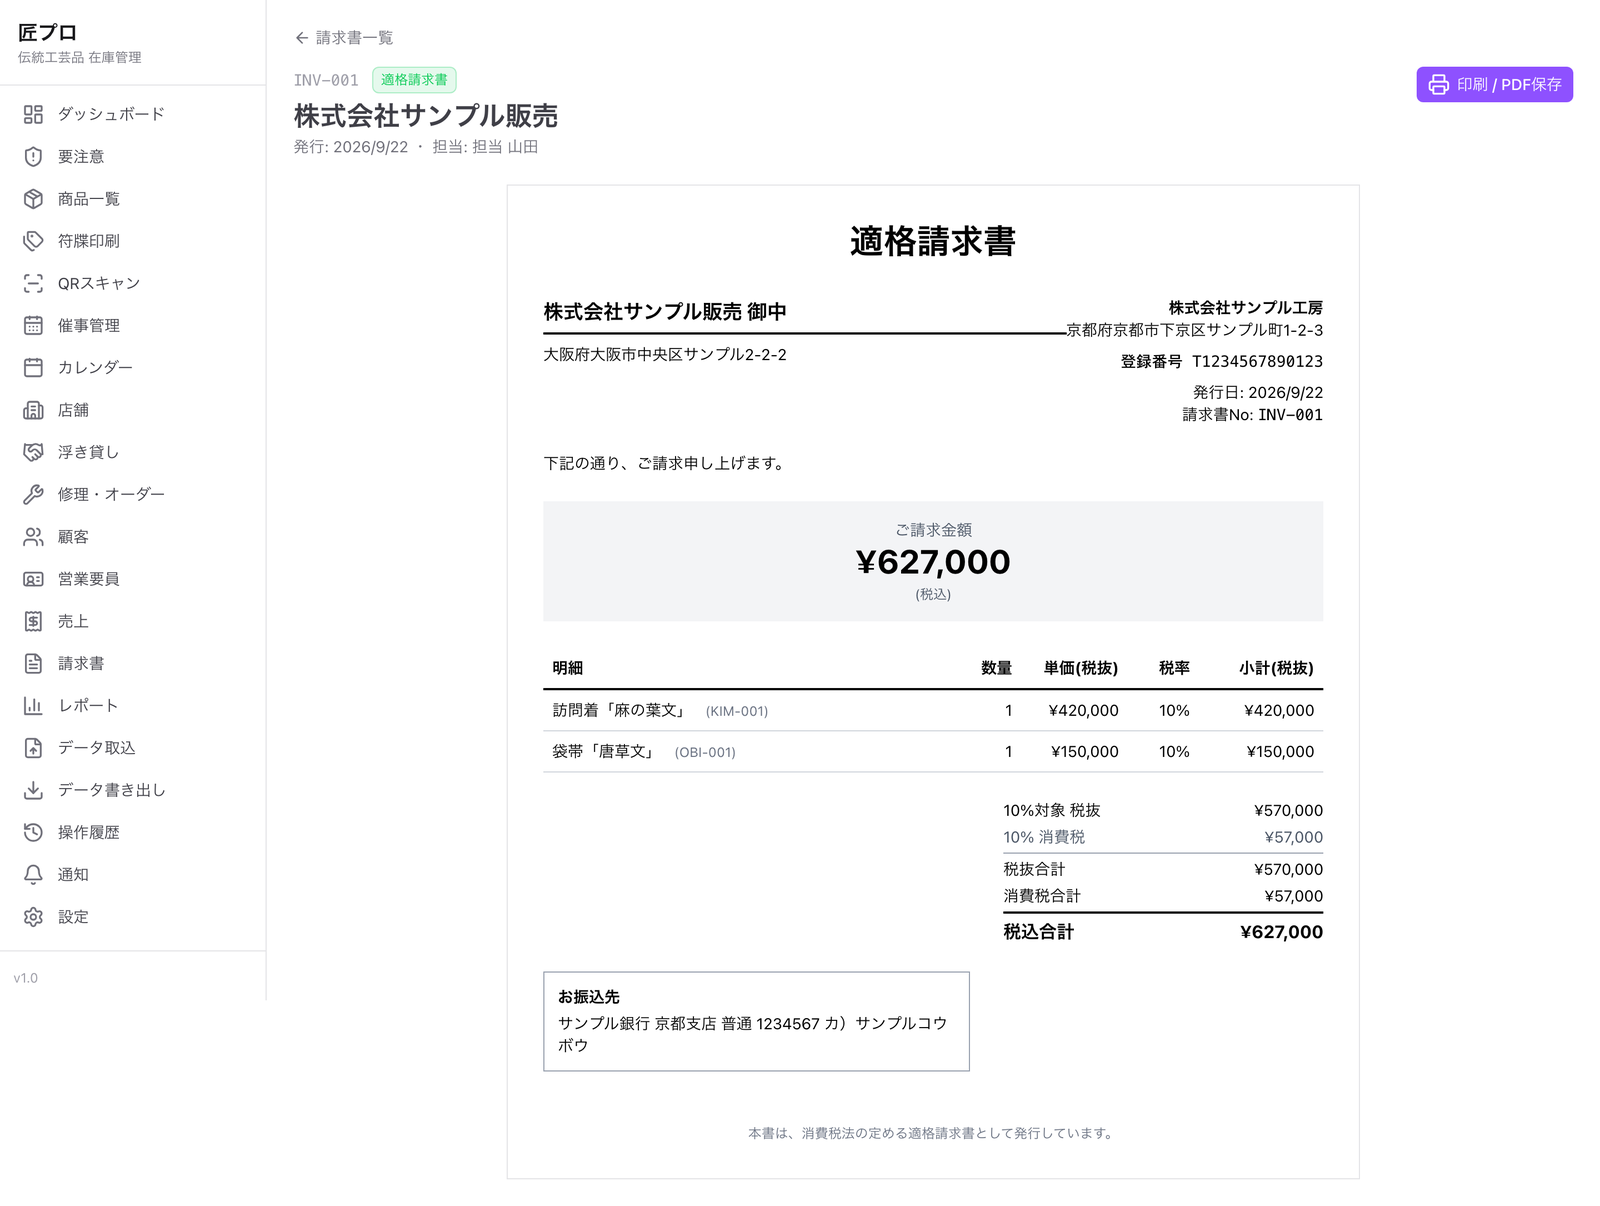Open 操作履歴 menu label

[89, 832]
